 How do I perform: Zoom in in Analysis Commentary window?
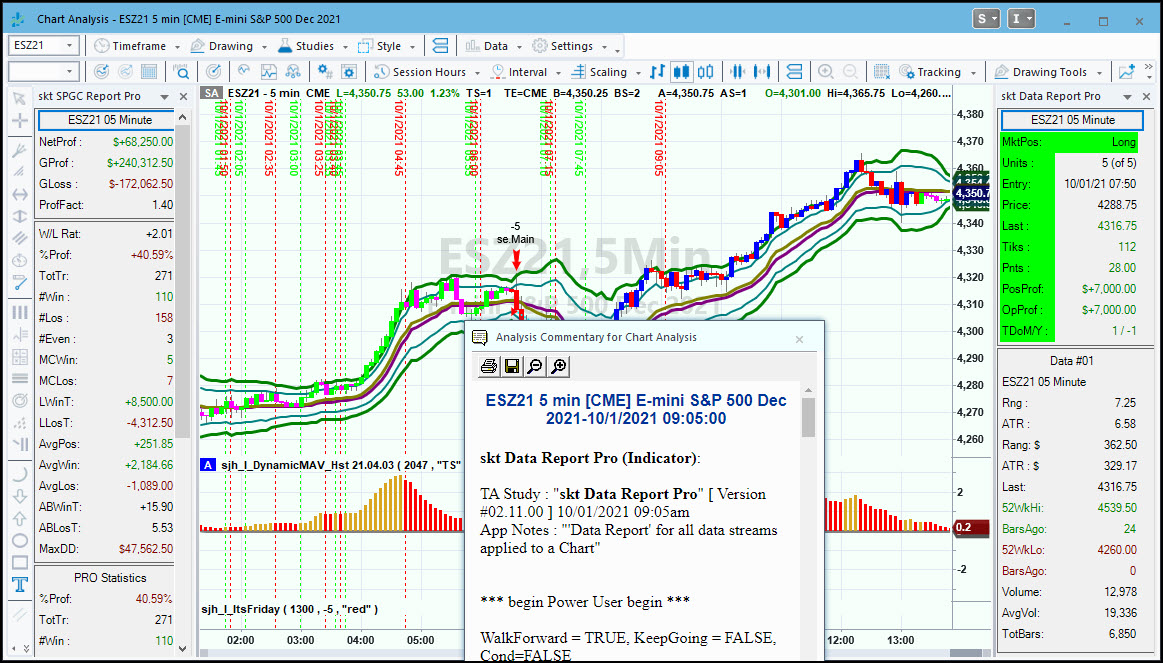point(559,366)
